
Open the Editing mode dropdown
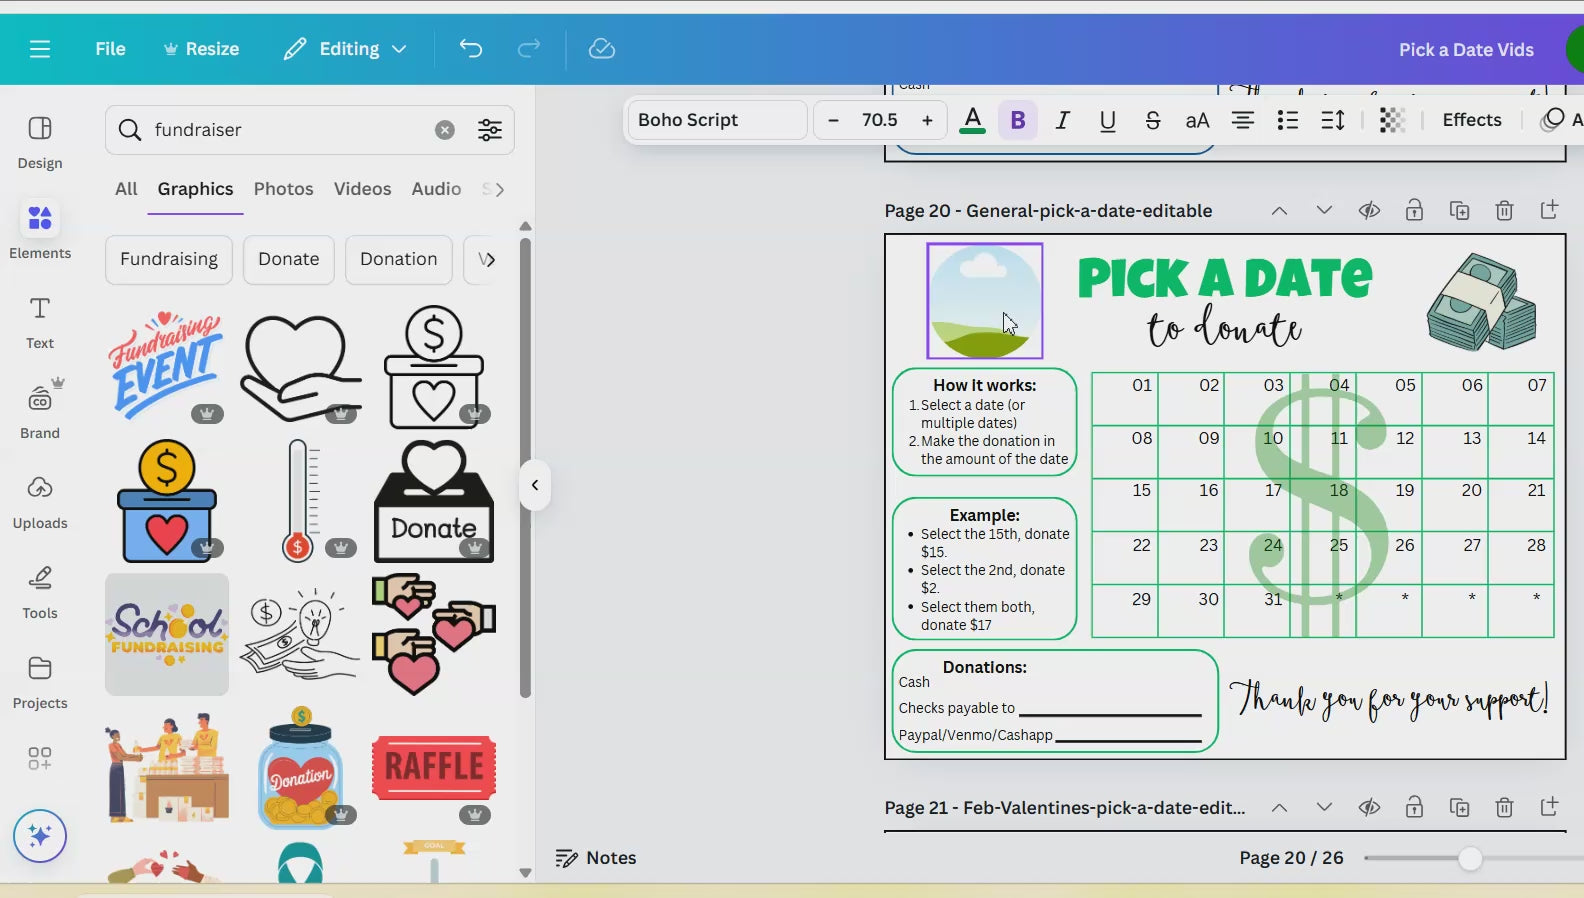point(346,49)
